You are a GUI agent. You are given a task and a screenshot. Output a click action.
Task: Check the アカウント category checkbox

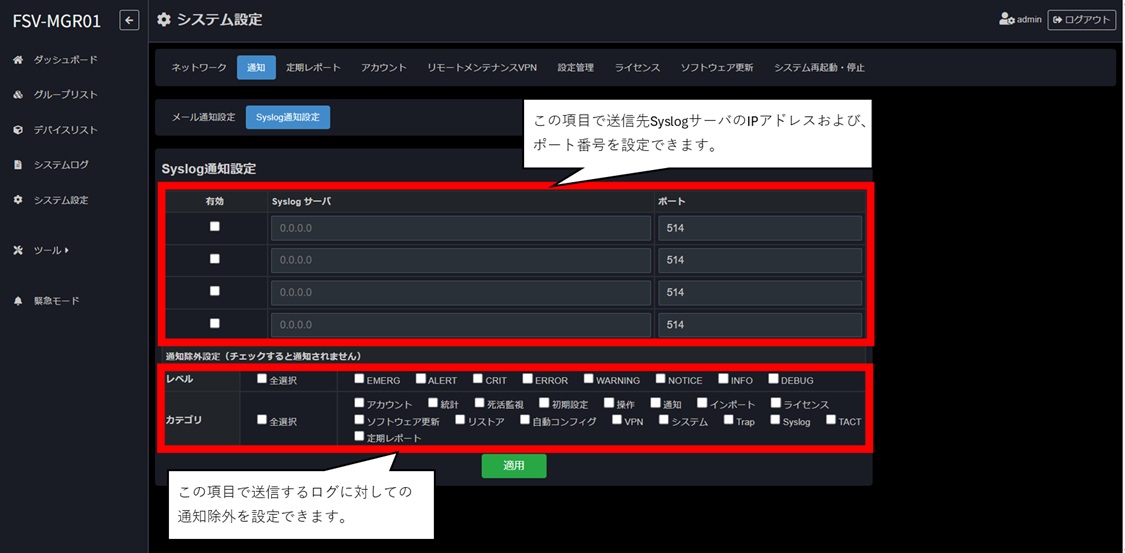click(x=359, y=403)
